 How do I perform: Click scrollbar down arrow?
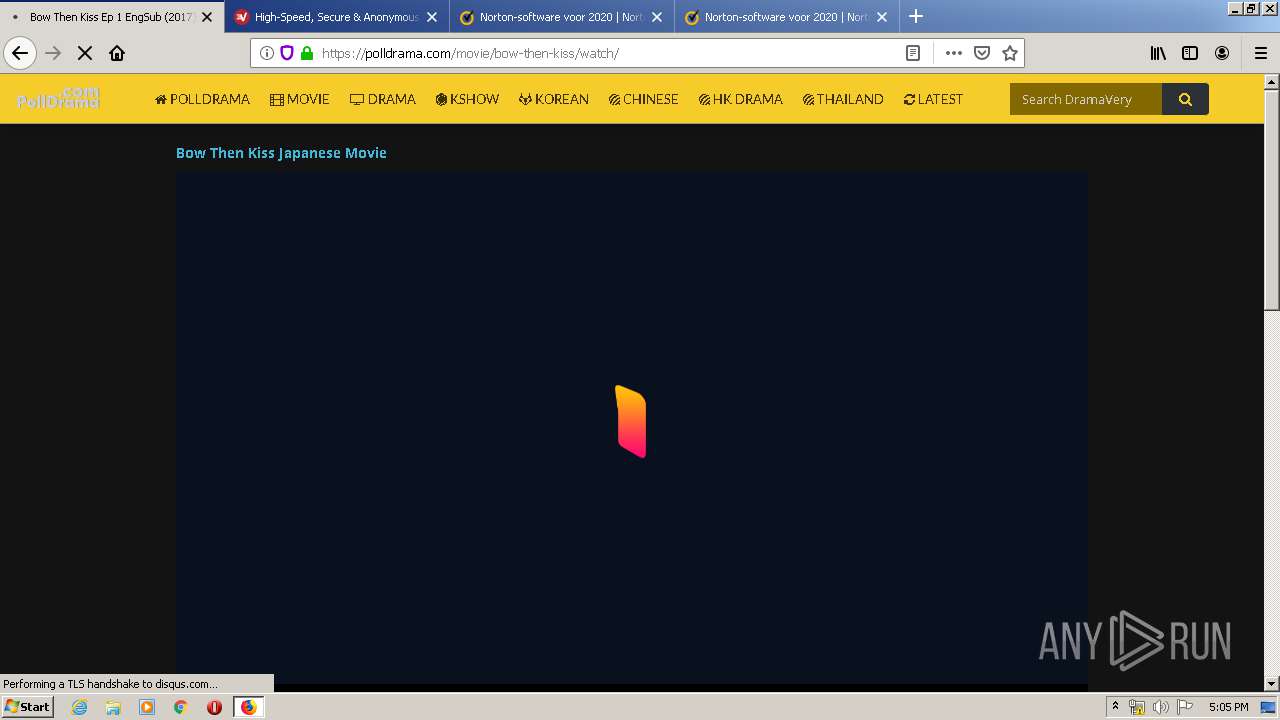(x=1272, y=684)
